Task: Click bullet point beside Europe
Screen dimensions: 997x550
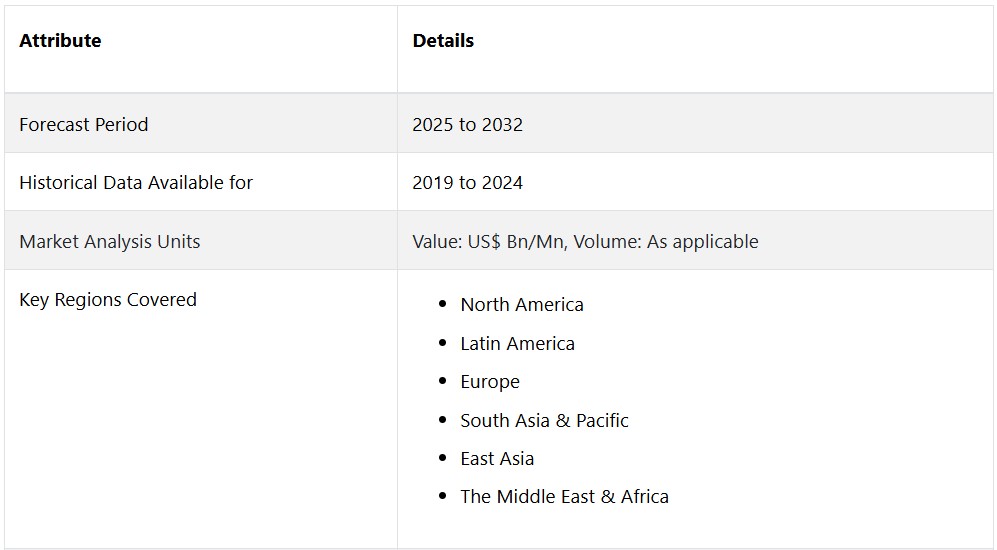Action: click(x=443, y=382)
